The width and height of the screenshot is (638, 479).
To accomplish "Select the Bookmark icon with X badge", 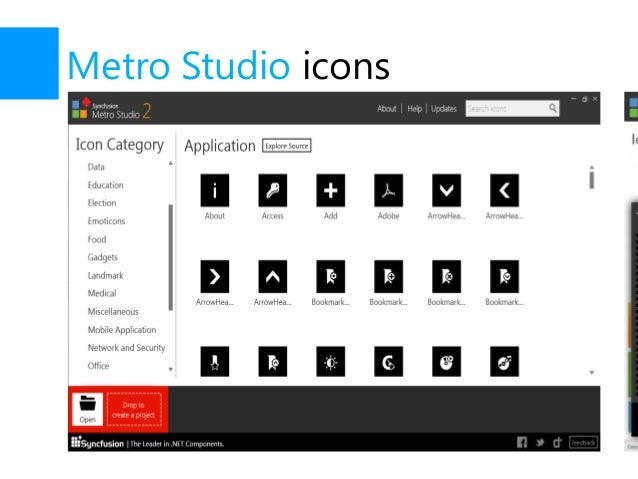I will coord(446,276).
